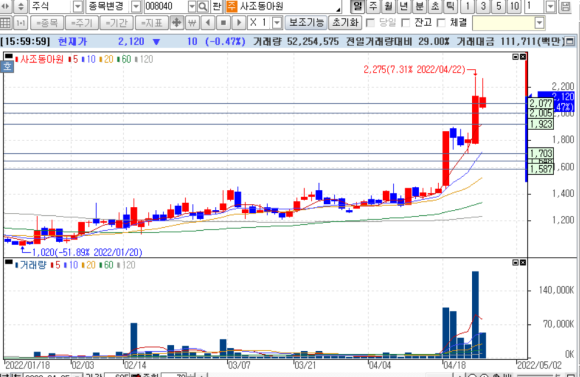Click the magnifier stock search icon

tap(203, 6)
